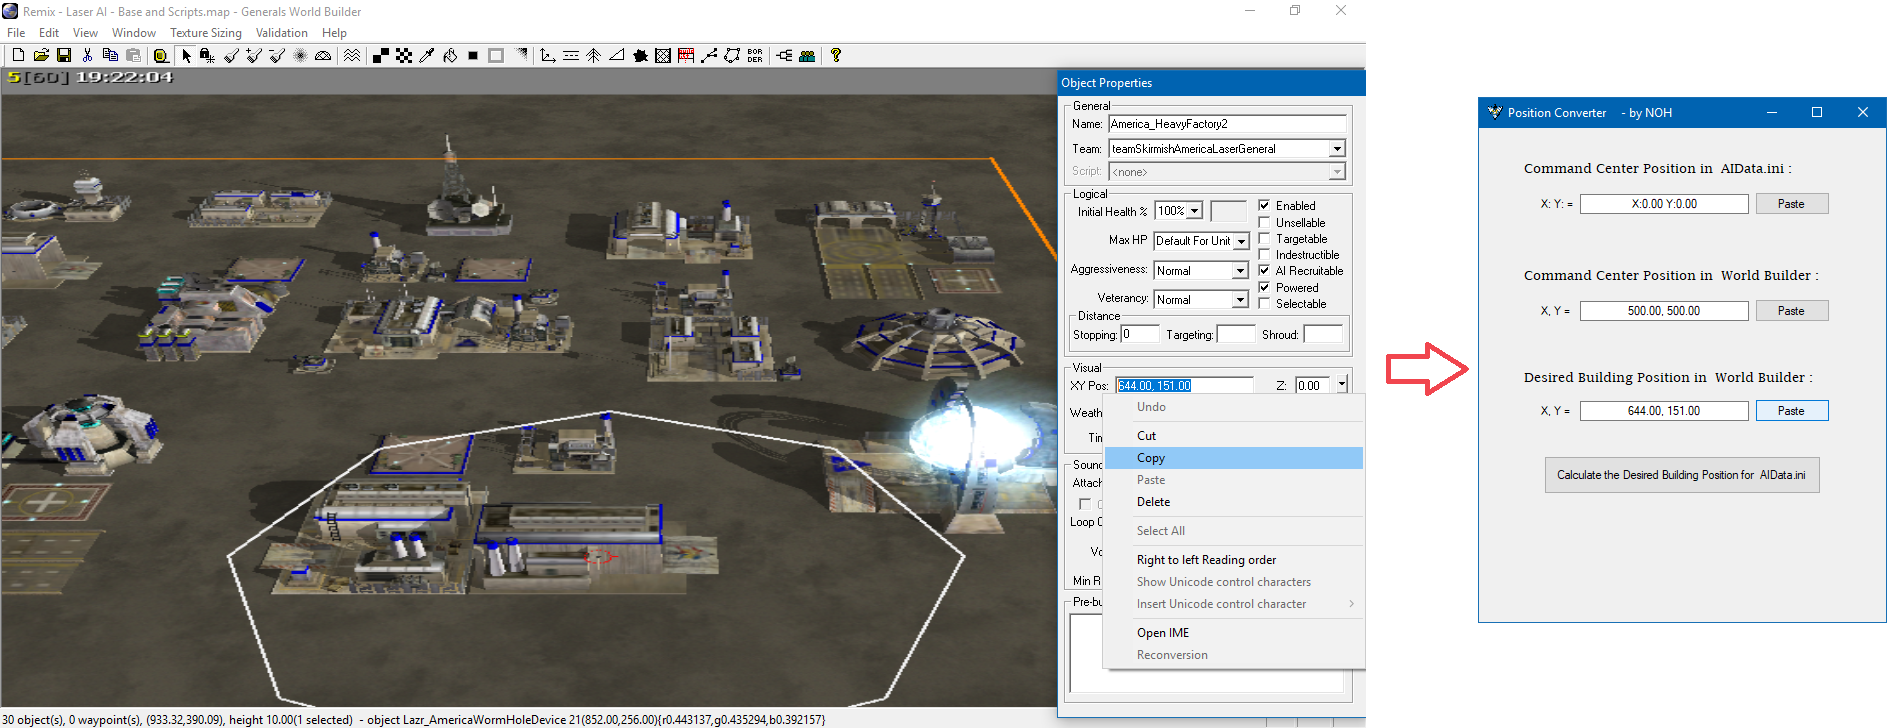Viewport: 1887px width, 728px height.
Task: Open a map with the folder icon
Action: click(41, 56)
